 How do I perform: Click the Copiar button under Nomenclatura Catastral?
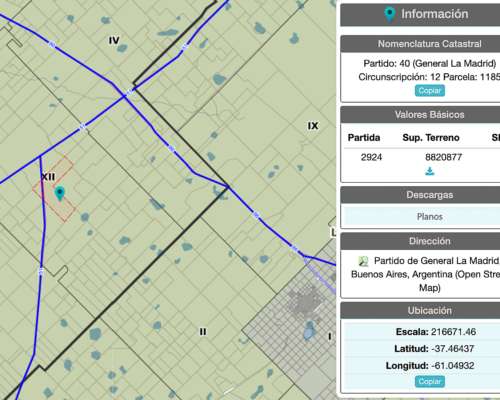click(x=430, y=91)
